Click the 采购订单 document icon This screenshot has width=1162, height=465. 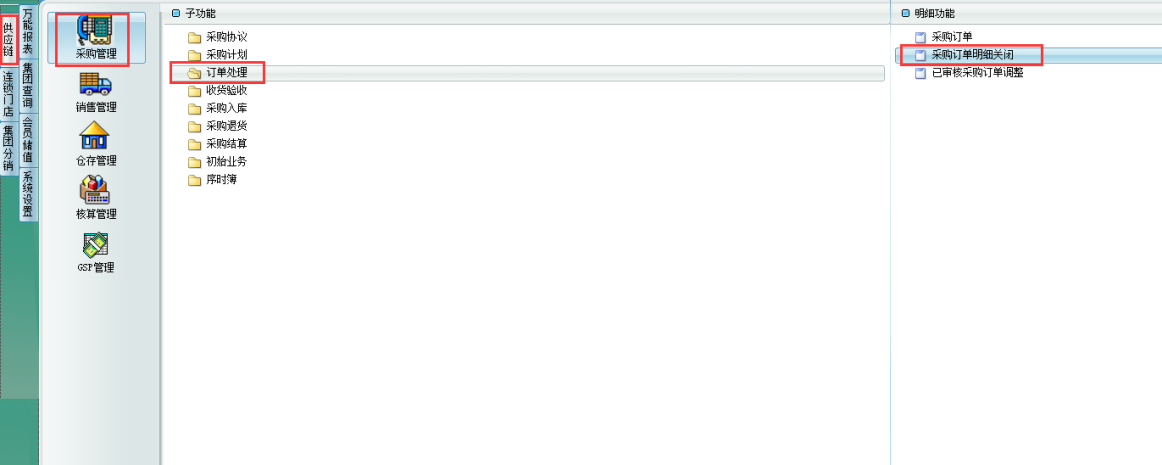(x=920, y=37)
